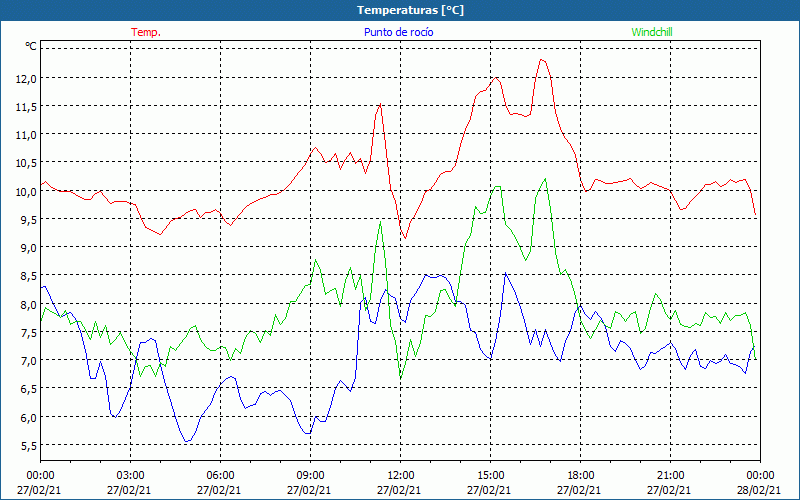Click the '6,5' y-axis value
800x500 pixels.
point(28,389)
